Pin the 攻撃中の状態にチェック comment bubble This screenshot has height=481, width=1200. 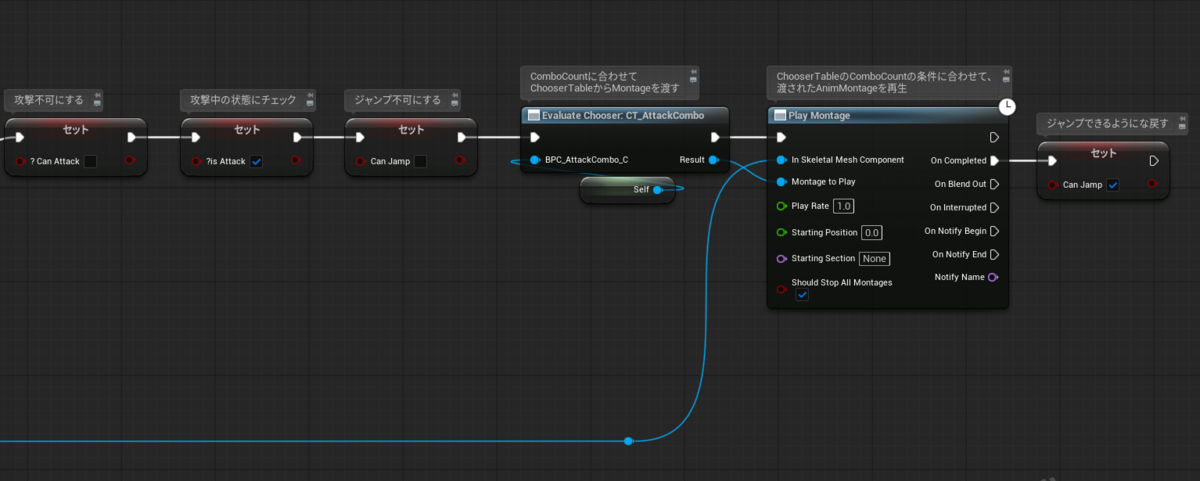pyautogui.click(x=311, y=97)
